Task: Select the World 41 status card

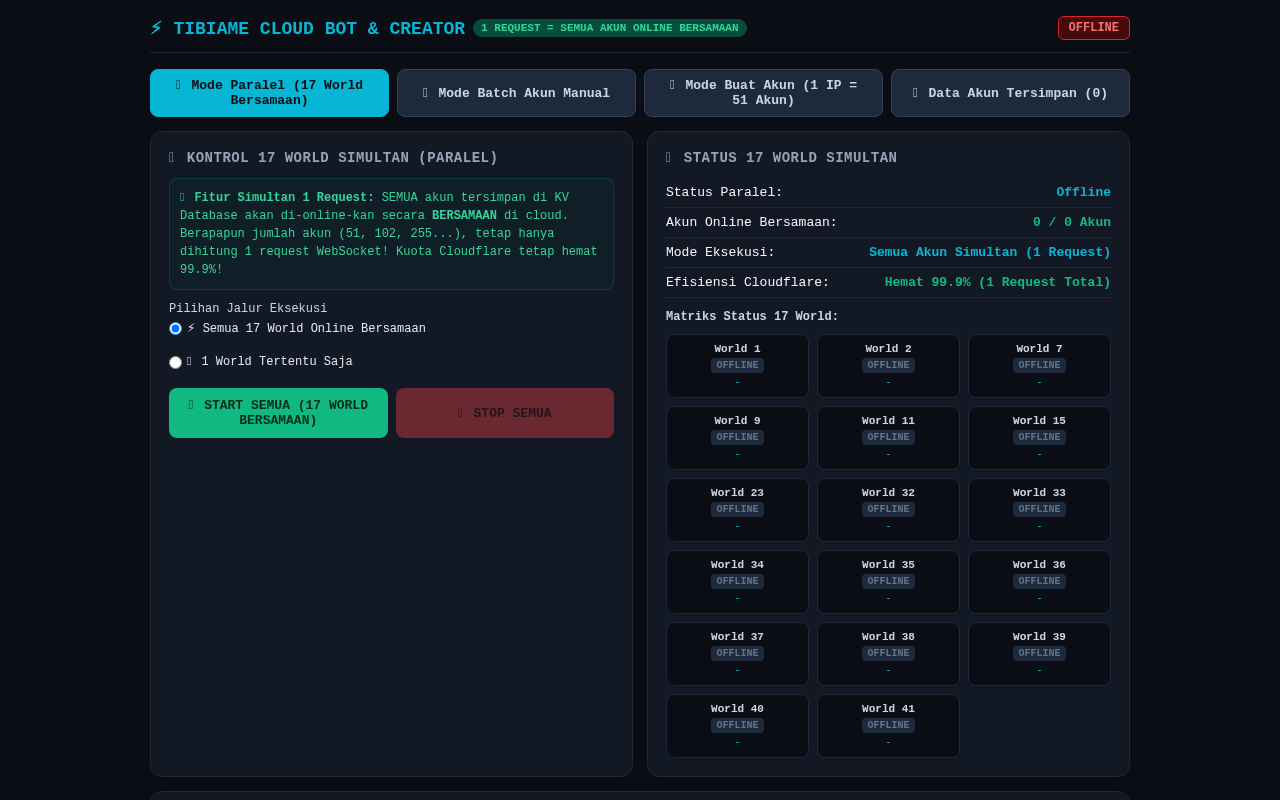Action: click(888, 726)
